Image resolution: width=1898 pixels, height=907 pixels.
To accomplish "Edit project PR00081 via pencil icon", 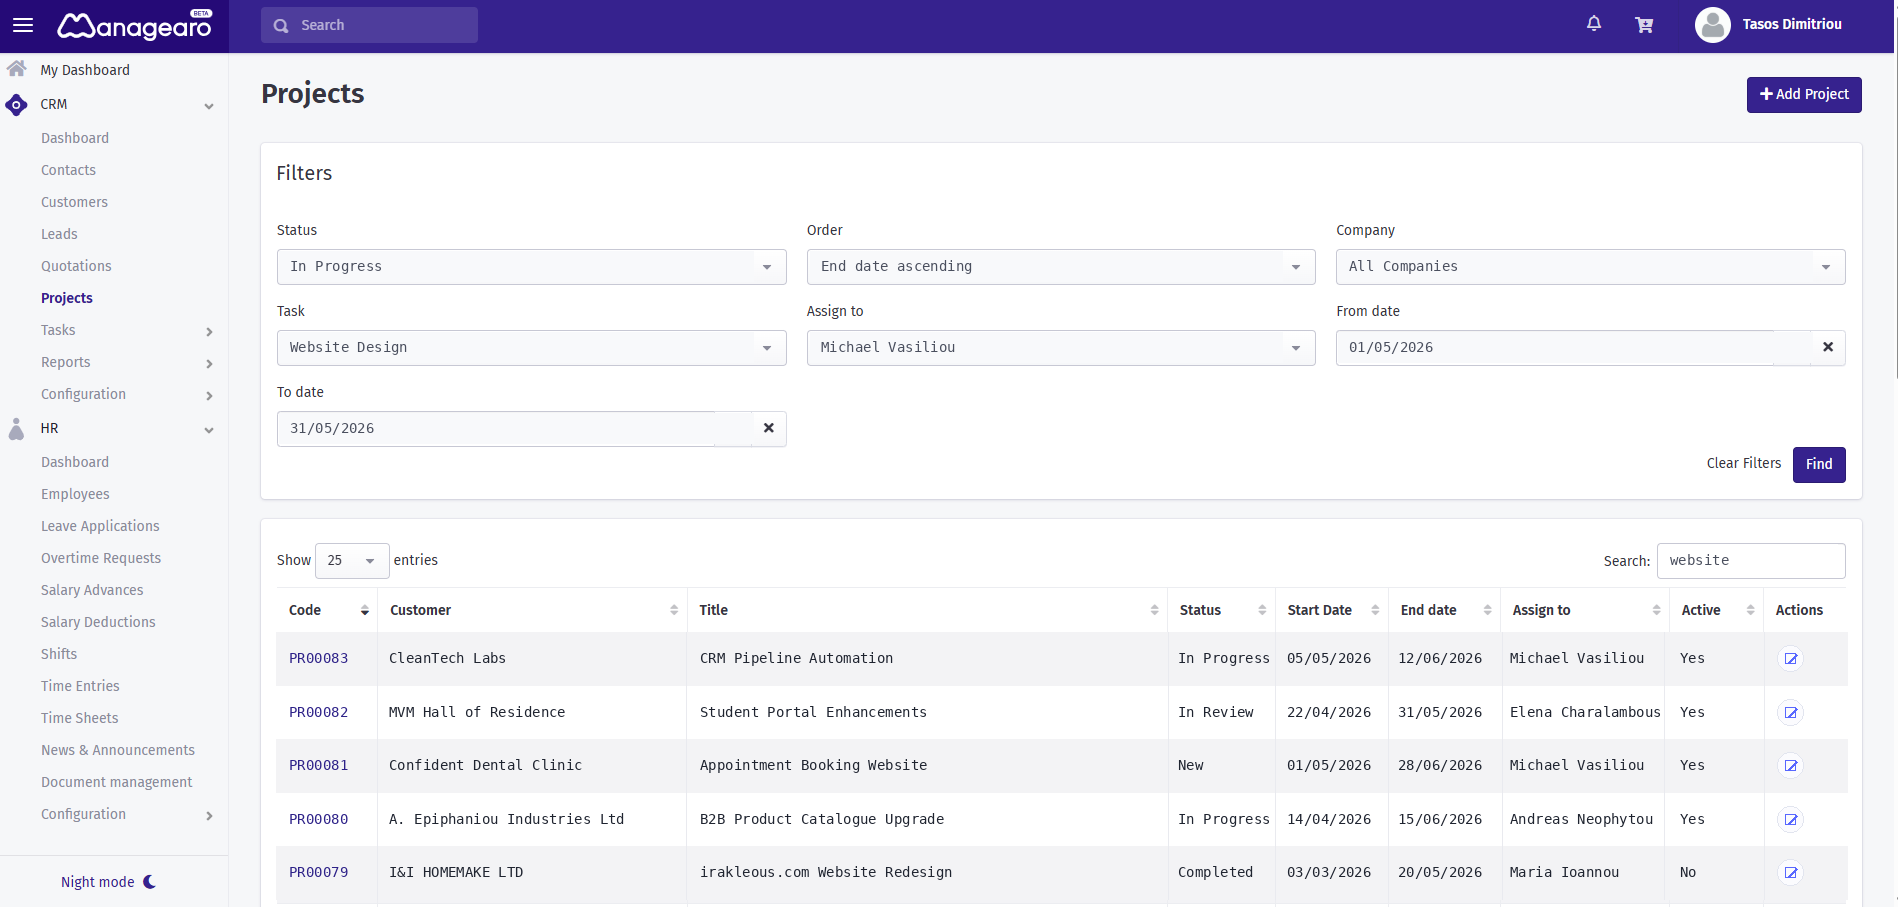I will [x=1791, y=766].
